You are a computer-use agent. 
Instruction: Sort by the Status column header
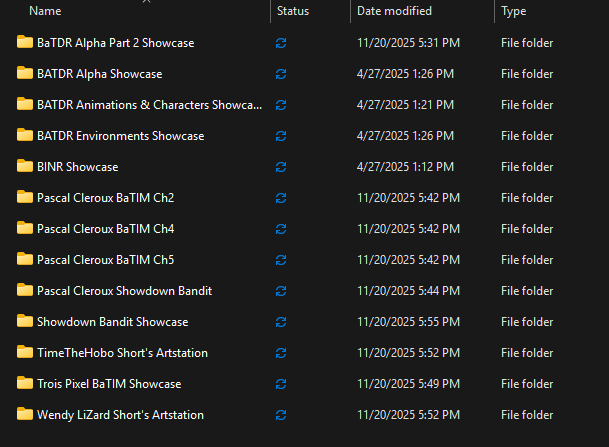tap(293, 11)
